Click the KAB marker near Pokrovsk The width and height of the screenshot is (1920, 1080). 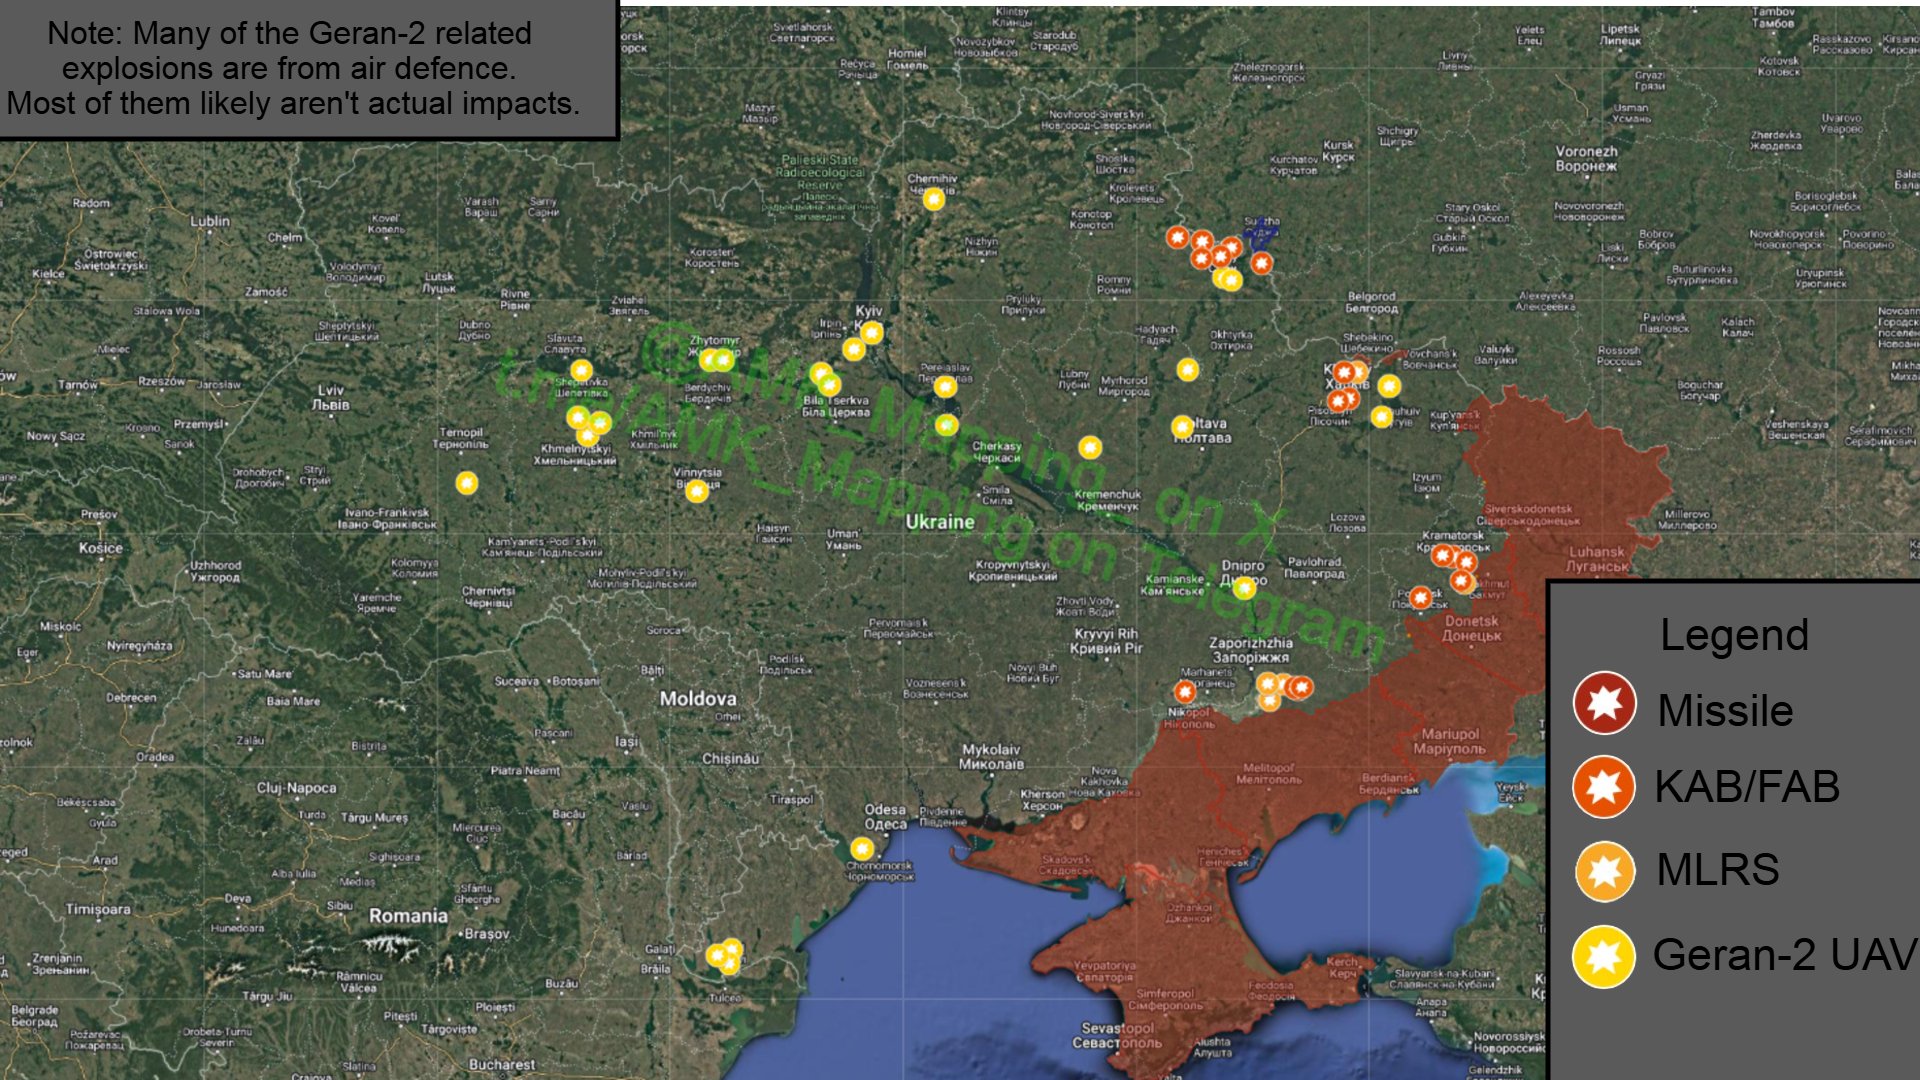(x=1420, y=597)
